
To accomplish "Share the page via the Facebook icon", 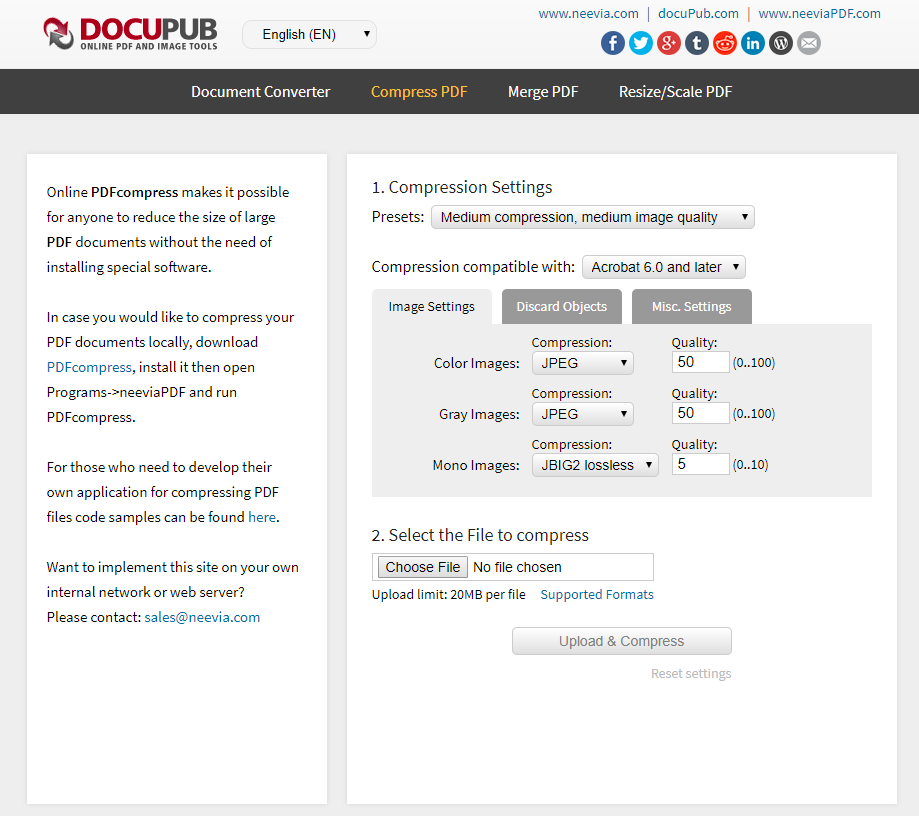I will tap(612, 43).
